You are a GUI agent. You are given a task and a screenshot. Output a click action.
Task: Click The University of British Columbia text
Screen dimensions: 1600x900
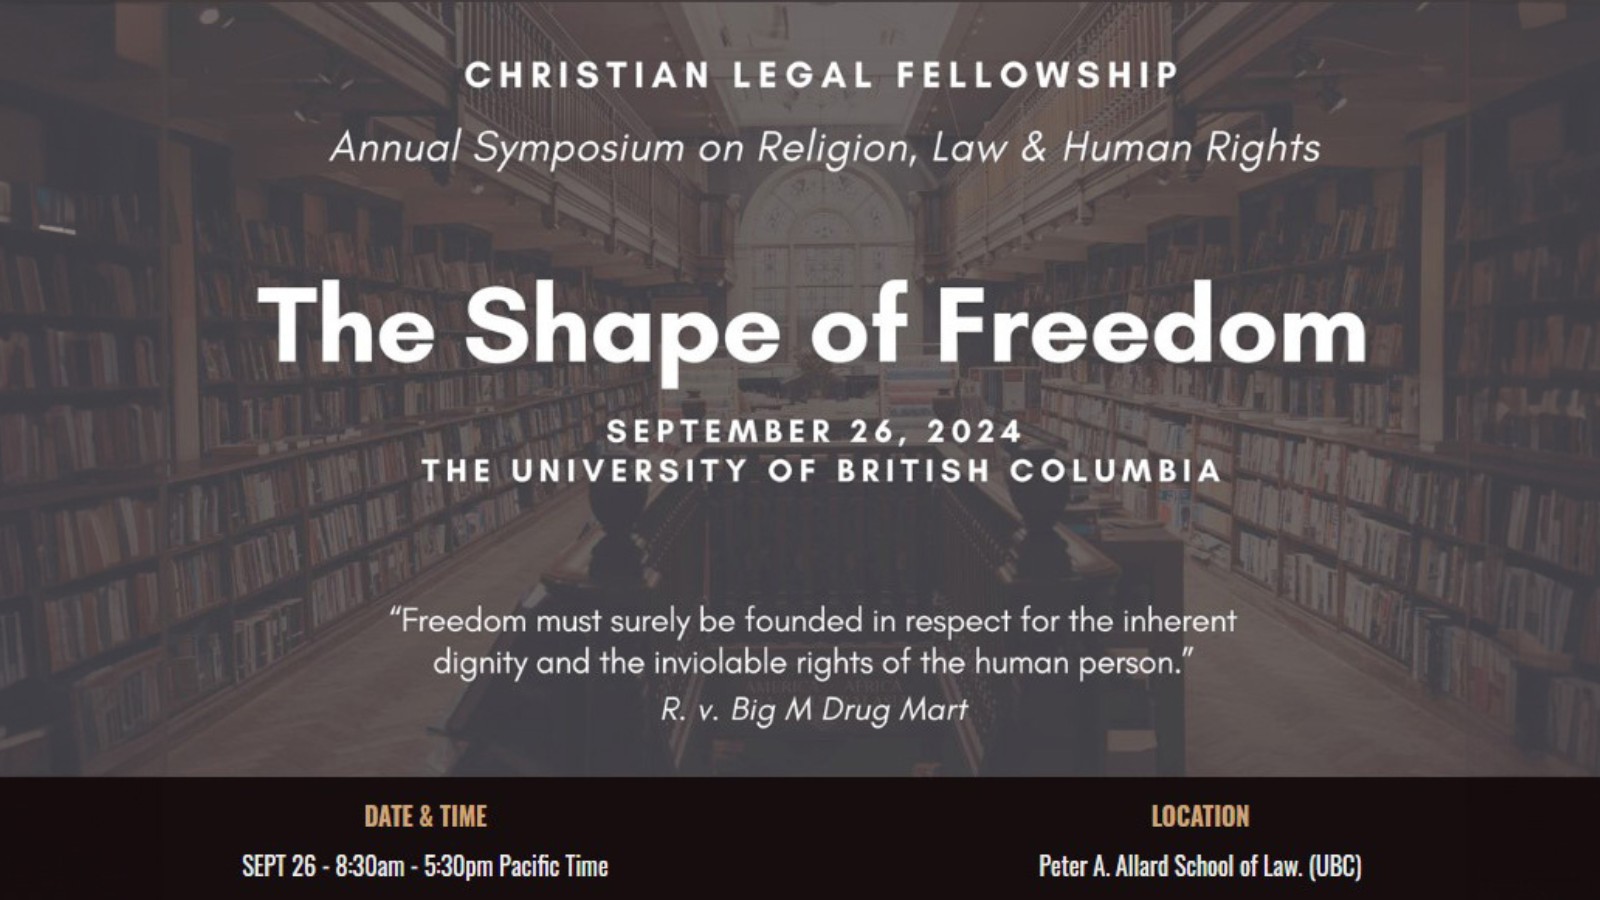(822, 471)
